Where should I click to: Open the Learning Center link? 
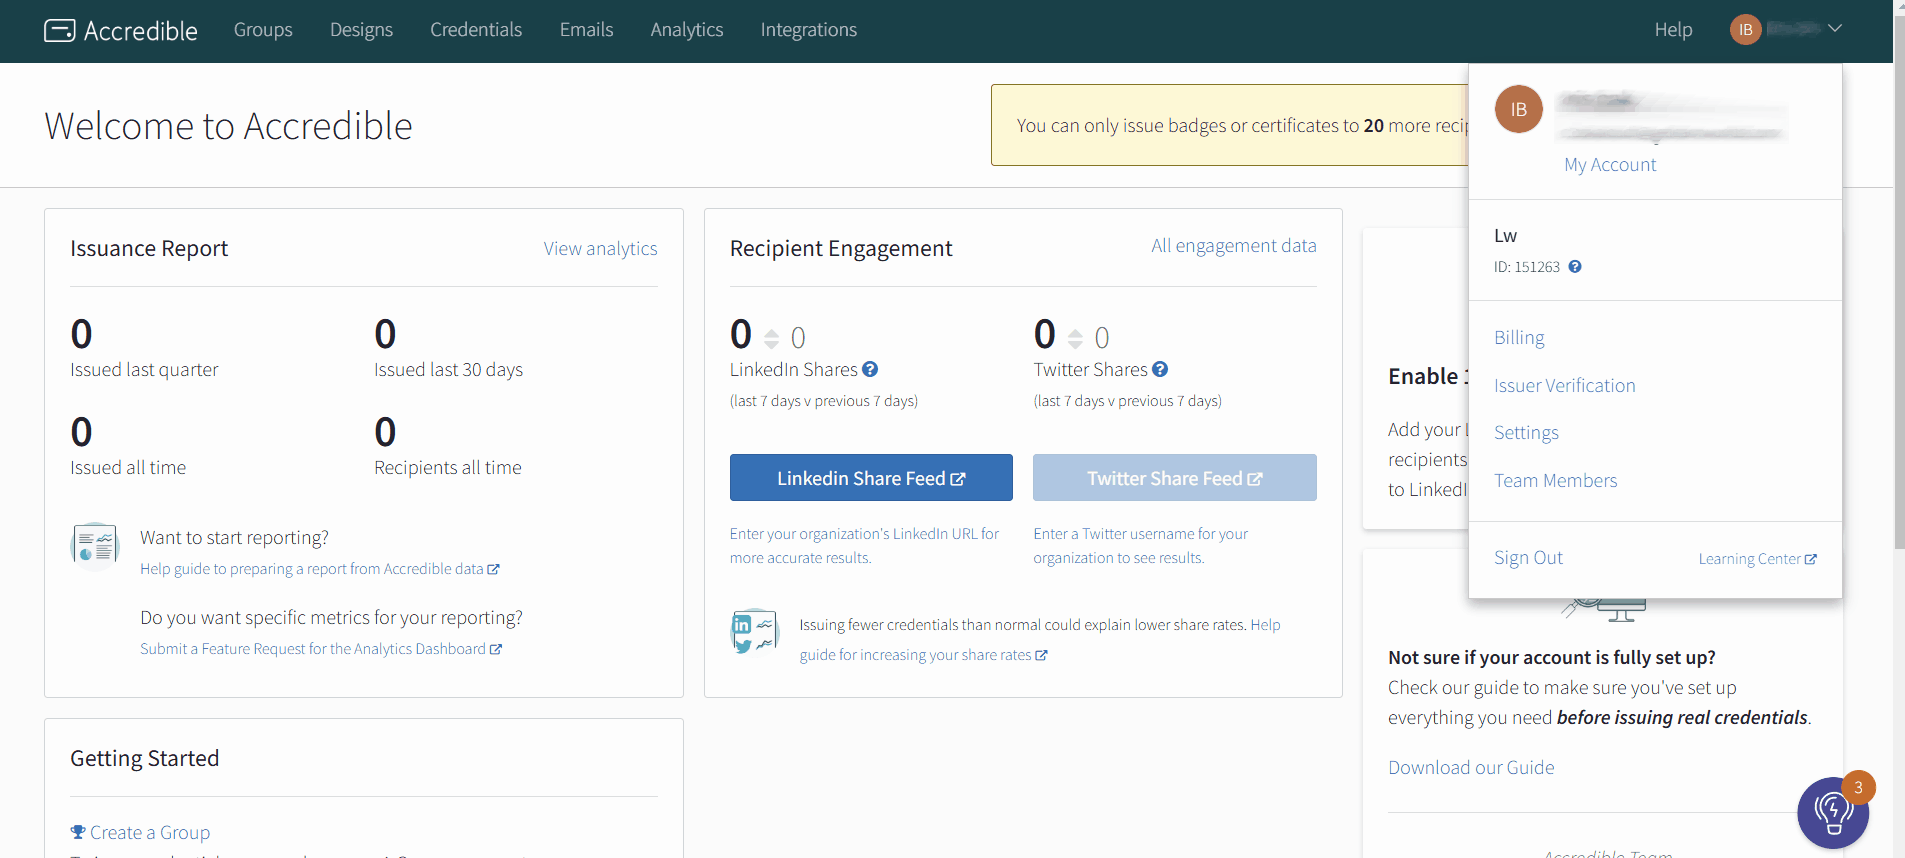(x=1757, y=559)
